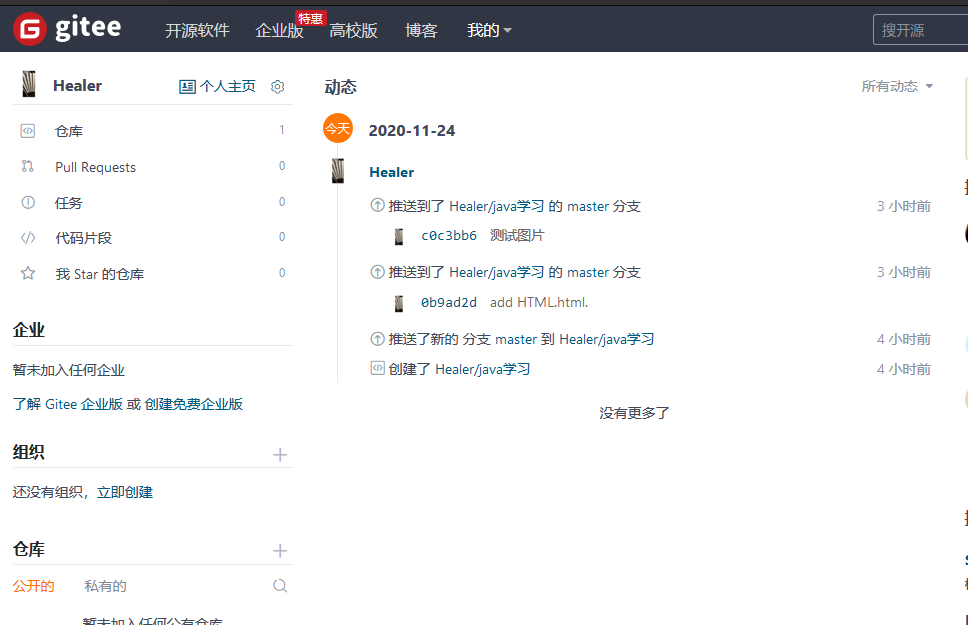Click plus icon to create repository

pyautogui.click(x=280, y=551)
